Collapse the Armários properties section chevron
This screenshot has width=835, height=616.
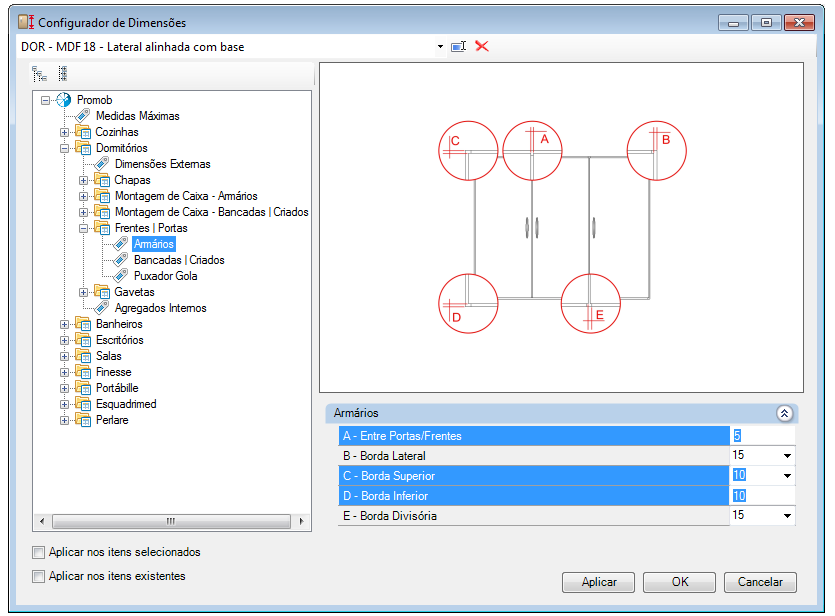[x=784, y=413]
